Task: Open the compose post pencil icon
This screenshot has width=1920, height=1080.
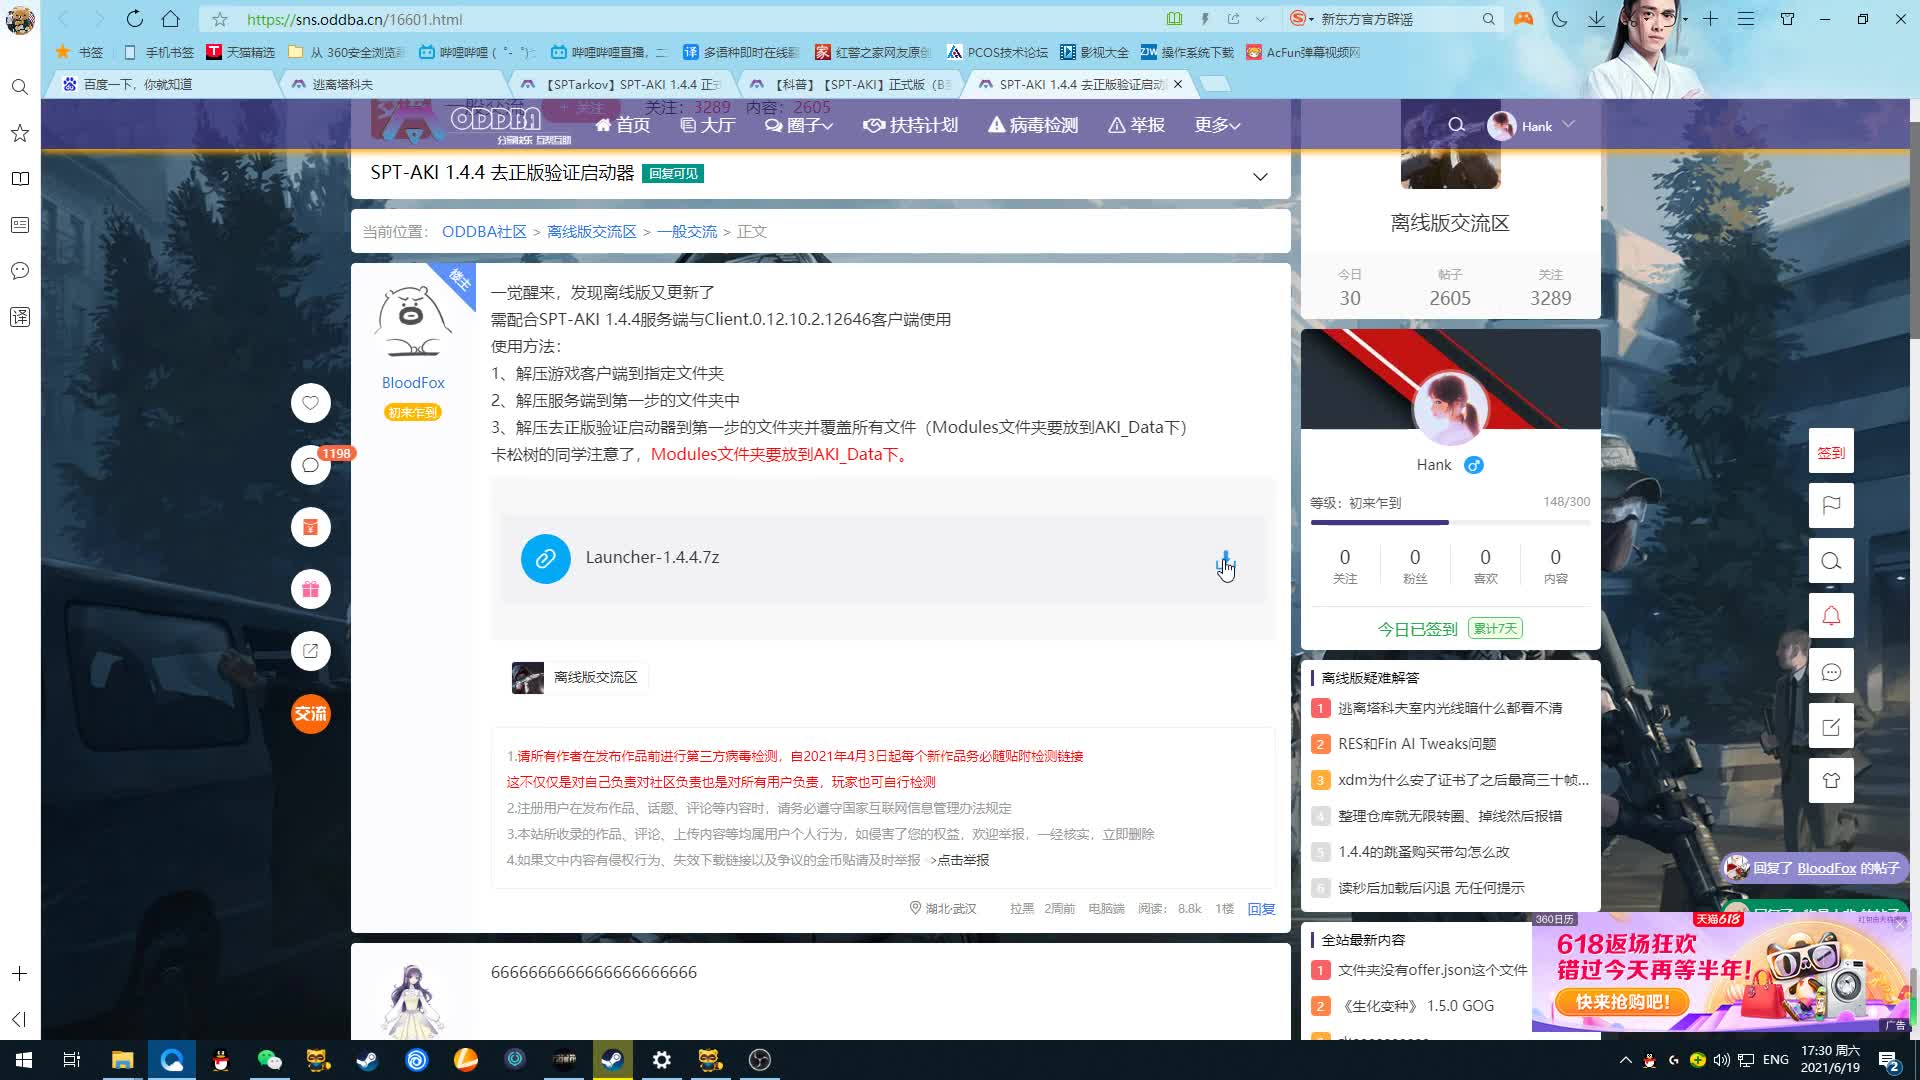Action: [x=1831, y=727]
